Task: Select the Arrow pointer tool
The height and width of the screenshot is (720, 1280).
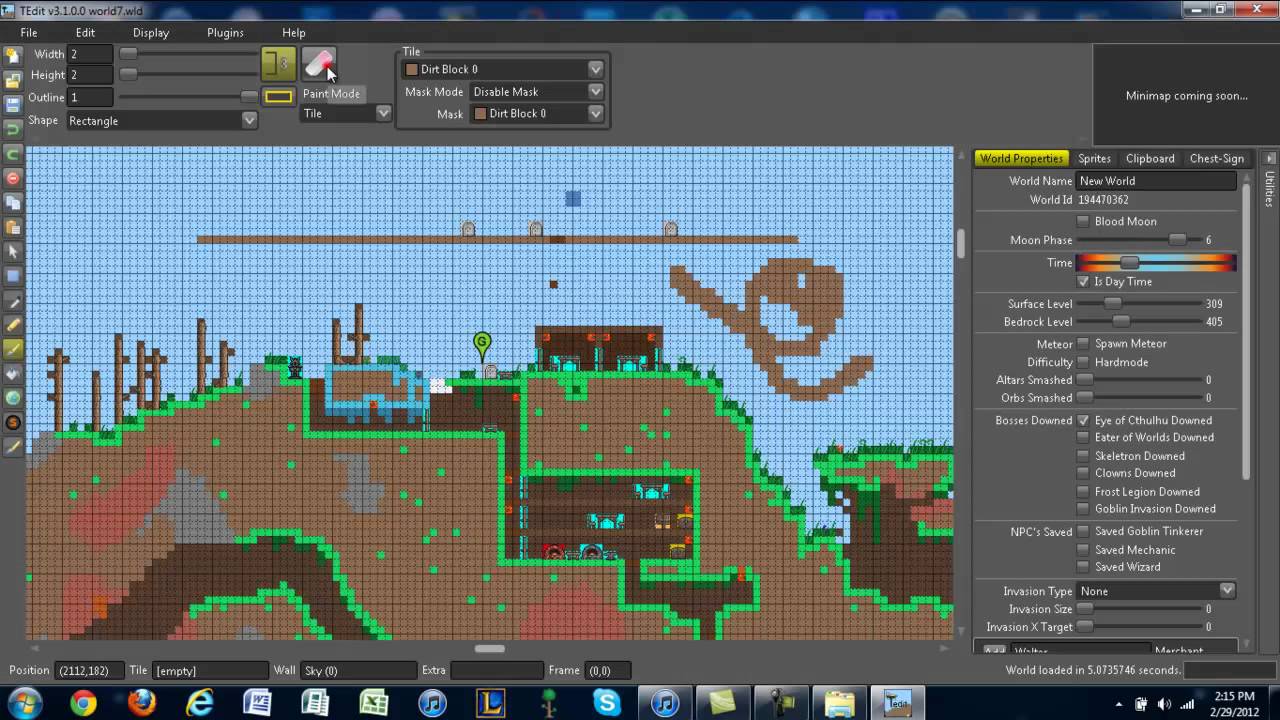Action: [x=13, y=252]
